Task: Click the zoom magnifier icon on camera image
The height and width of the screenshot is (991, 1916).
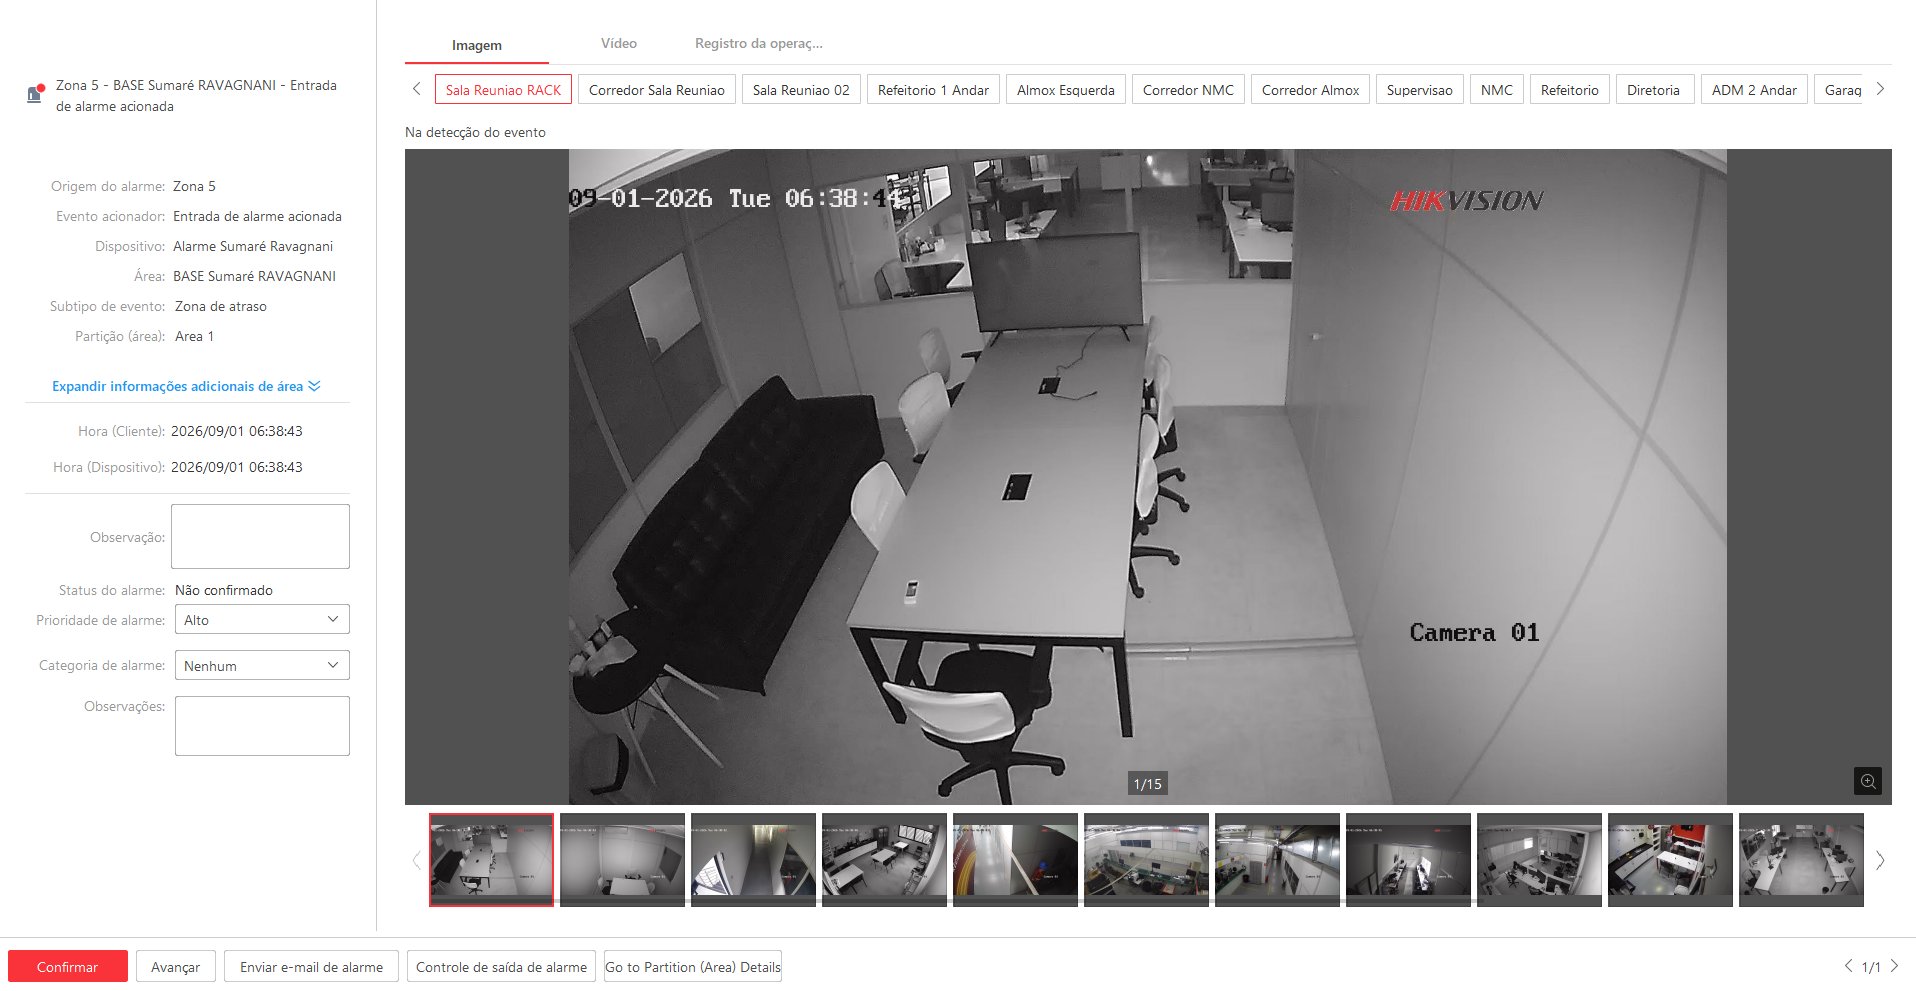Action: coord(1867,781)
